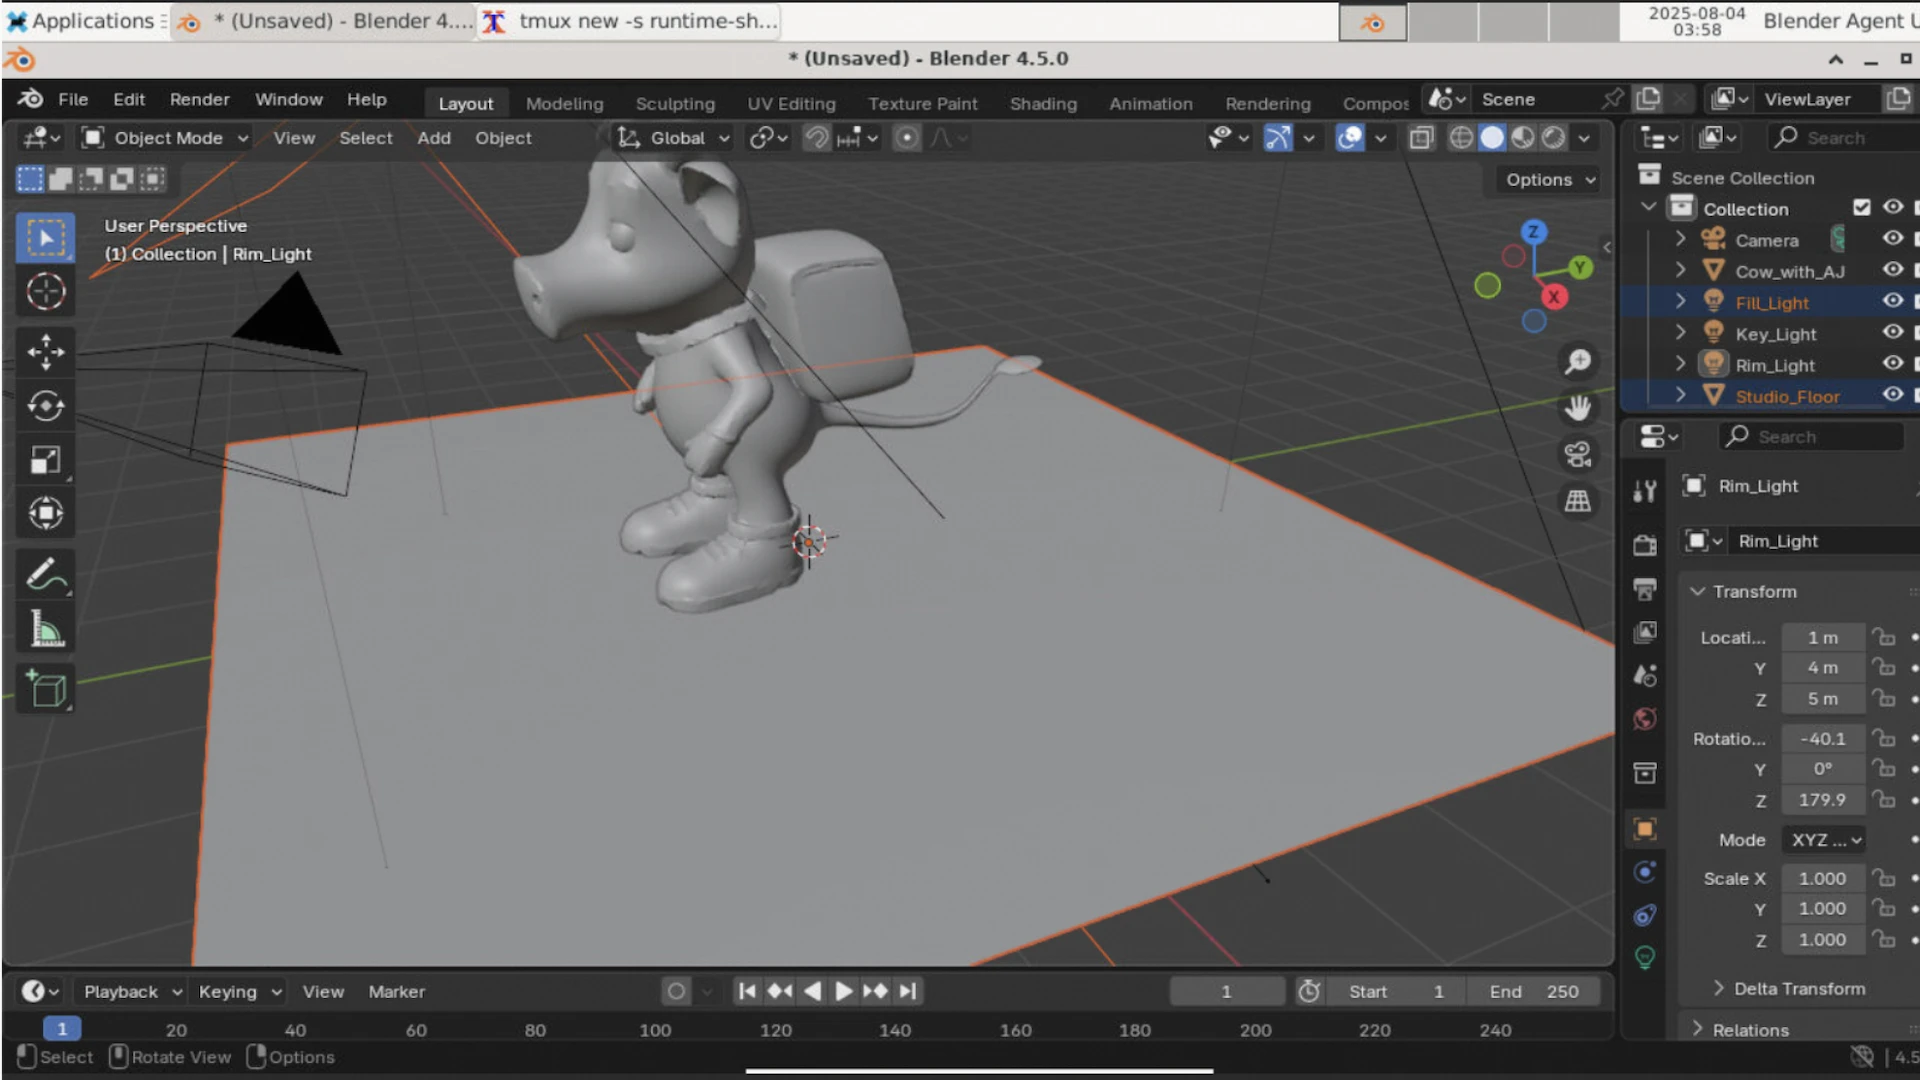
Task: Switch to the Modeling workspace tab
Action: pos(564,103)
